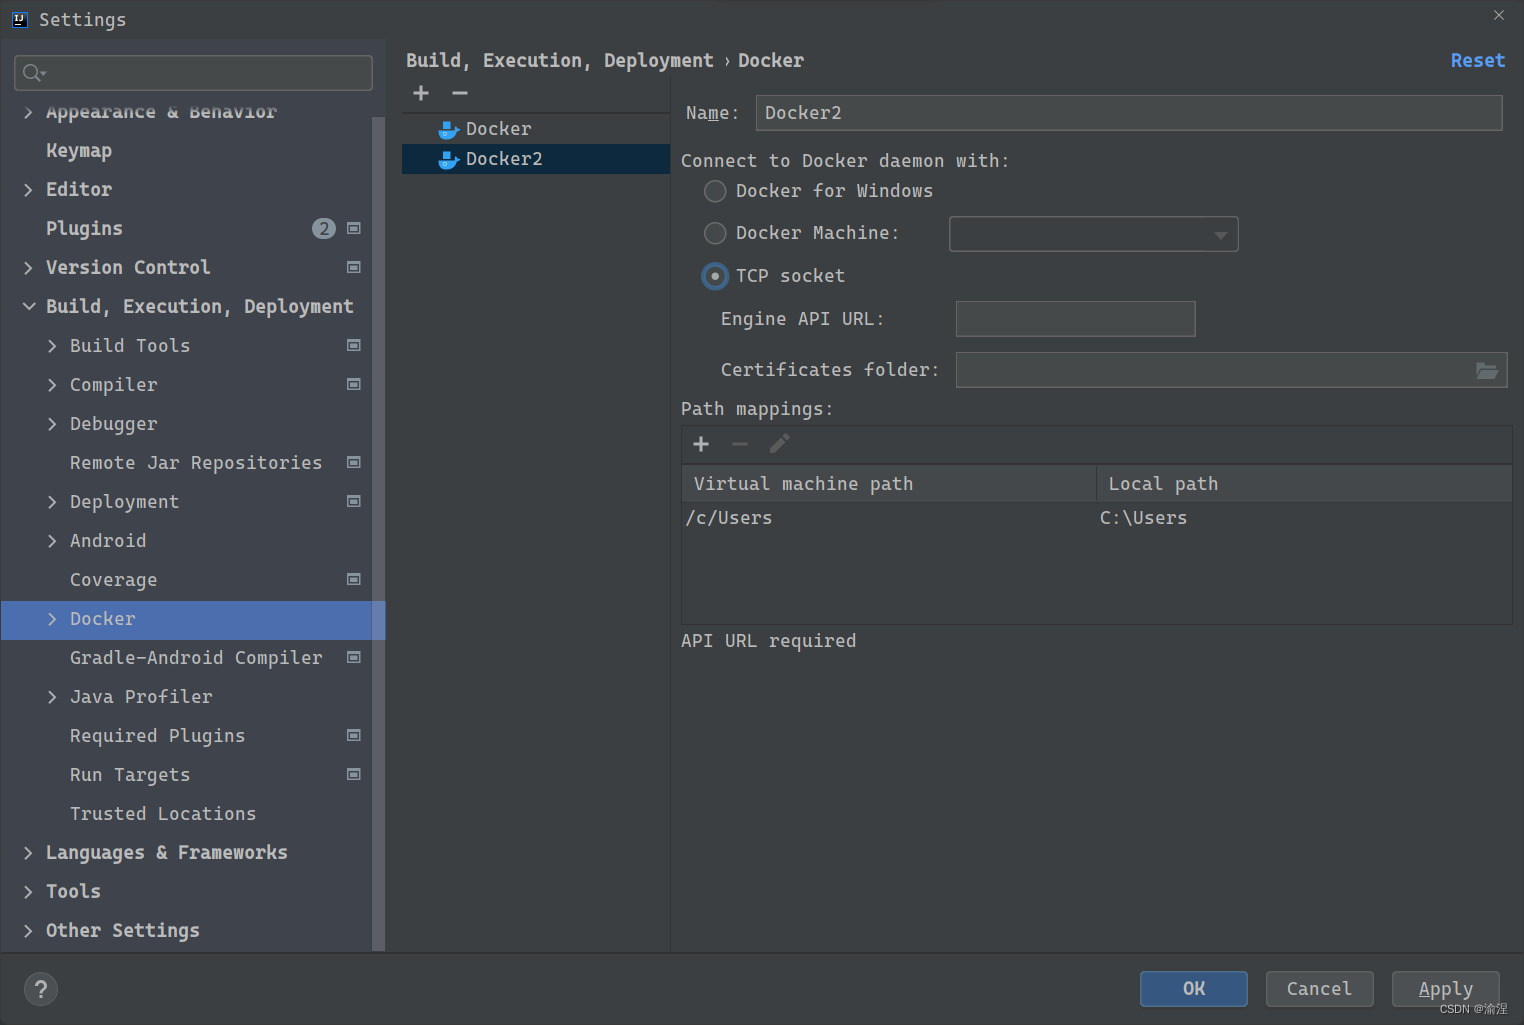Expand the Build Tools node

pyautogui.click(x=52, y=346)
